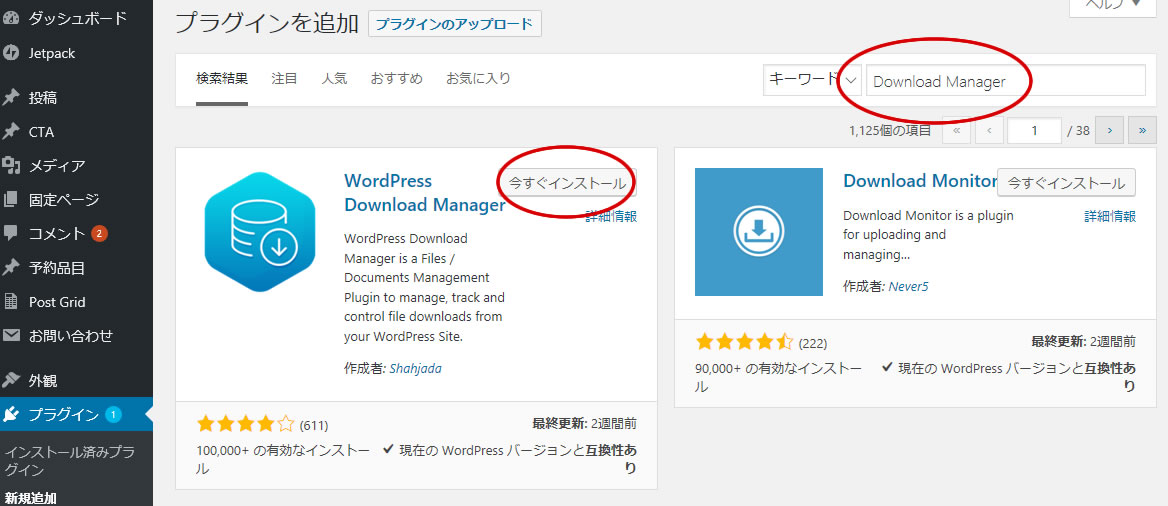This screenshot has width=1168, height=506.
Task: Install the Download Monitor plugin now
Action: pyautogui.click(x=1067, y=183)
